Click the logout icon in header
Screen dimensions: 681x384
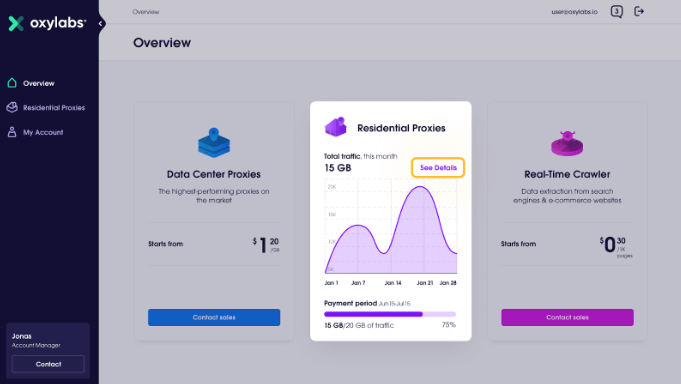[639, 11]
